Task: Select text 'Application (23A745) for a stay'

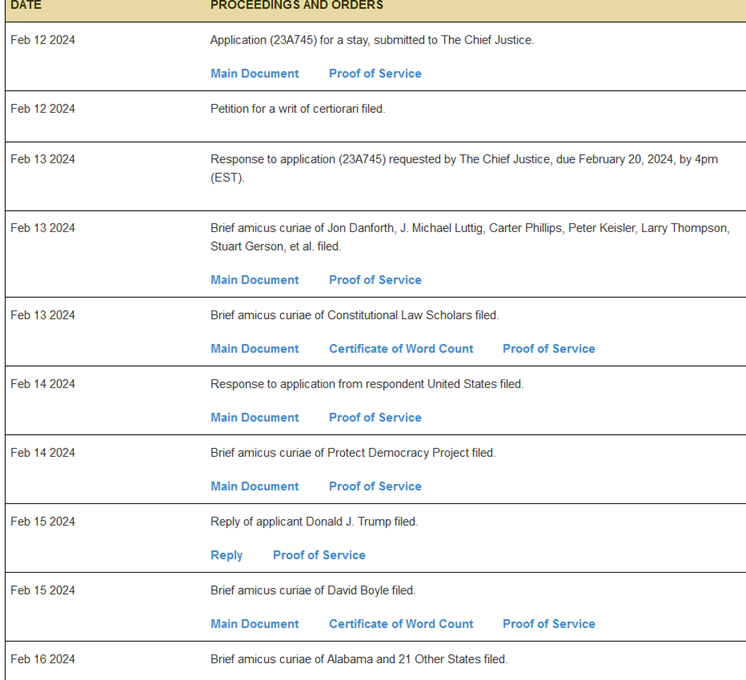Action: coord(289,40)
